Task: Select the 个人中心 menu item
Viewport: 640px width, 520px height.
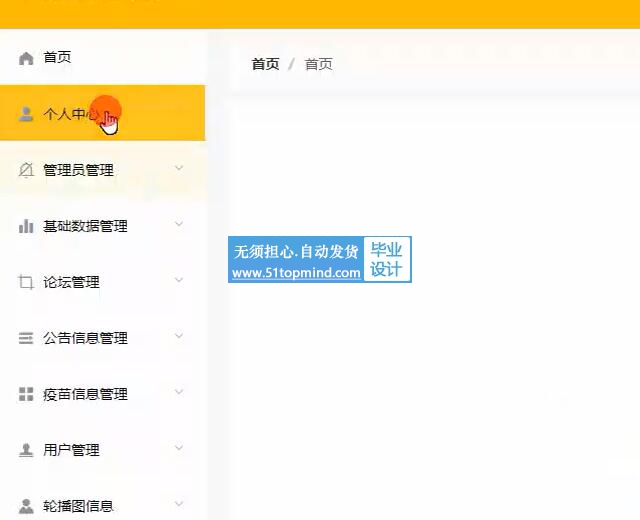Action: tap(102, 113)
